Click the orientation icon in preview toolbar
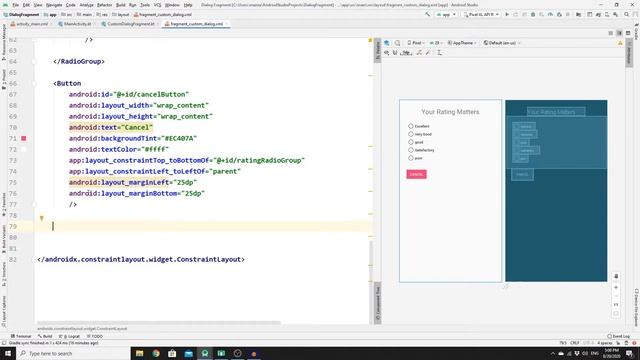The image size is (640, 360). click(x=398, y=43)
